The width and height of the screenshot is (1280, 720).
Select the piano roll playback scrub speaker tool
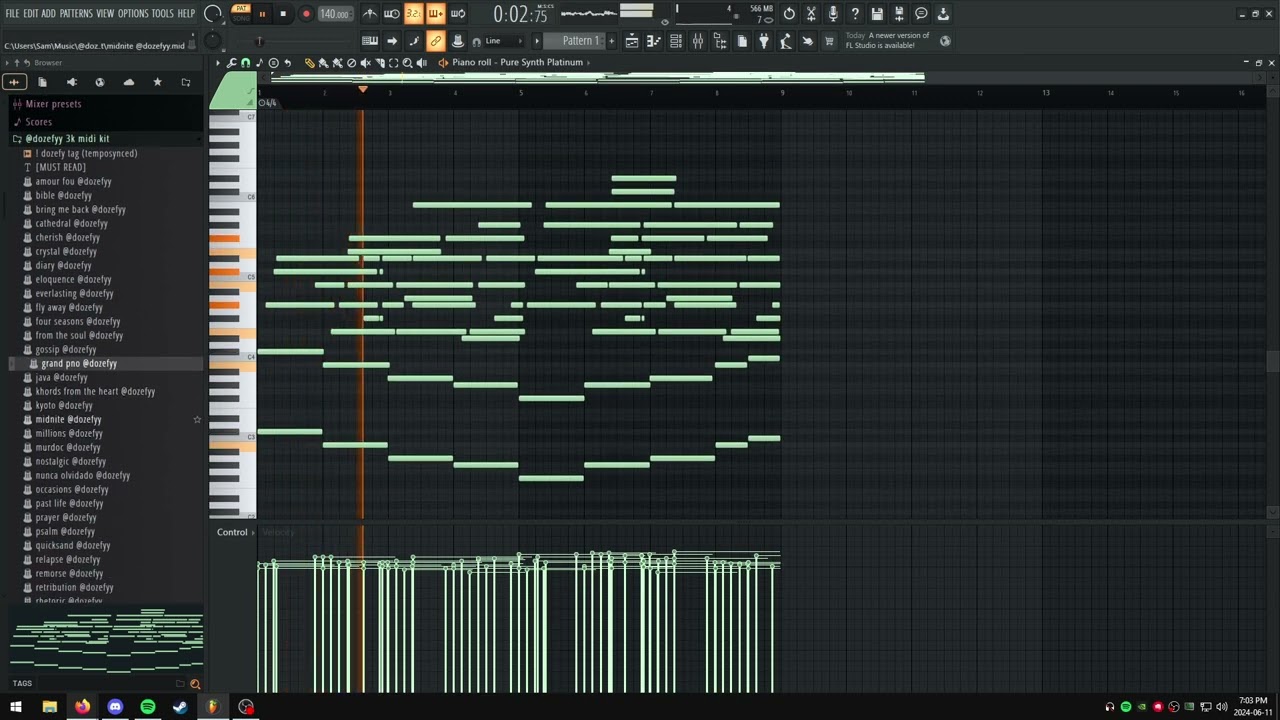(x=421, y=63)
